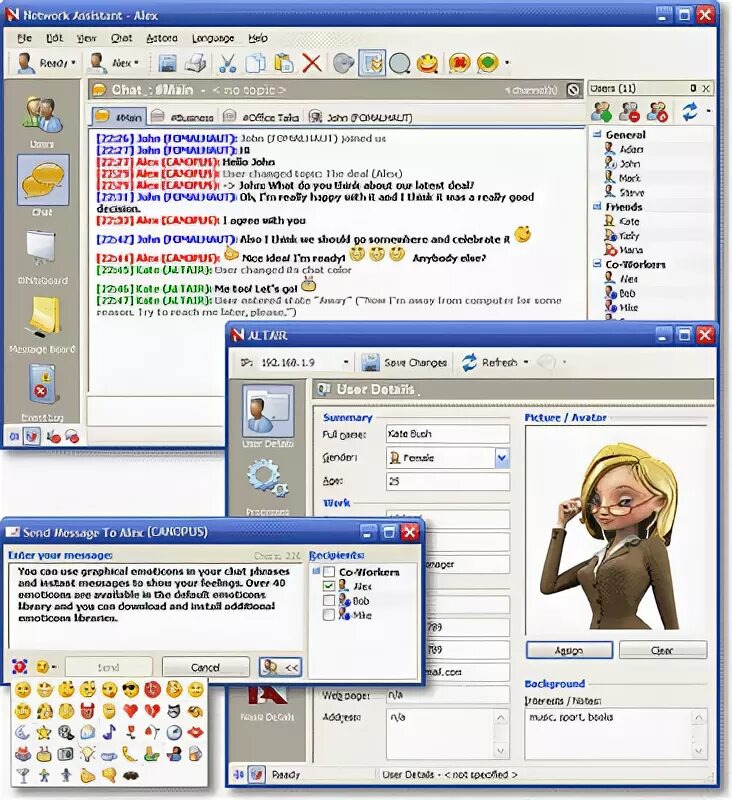Pick the yellow star emoticon

tap(44, 733)
